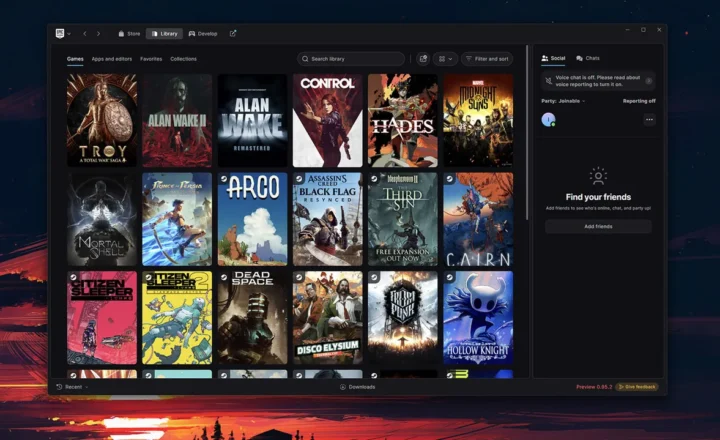
Task: Click the Add friends button
Action: 598,226
